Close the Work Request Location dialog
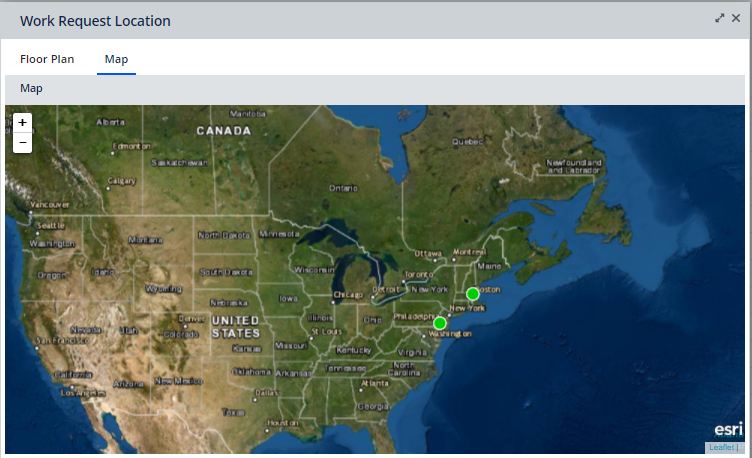 (736, 18)
